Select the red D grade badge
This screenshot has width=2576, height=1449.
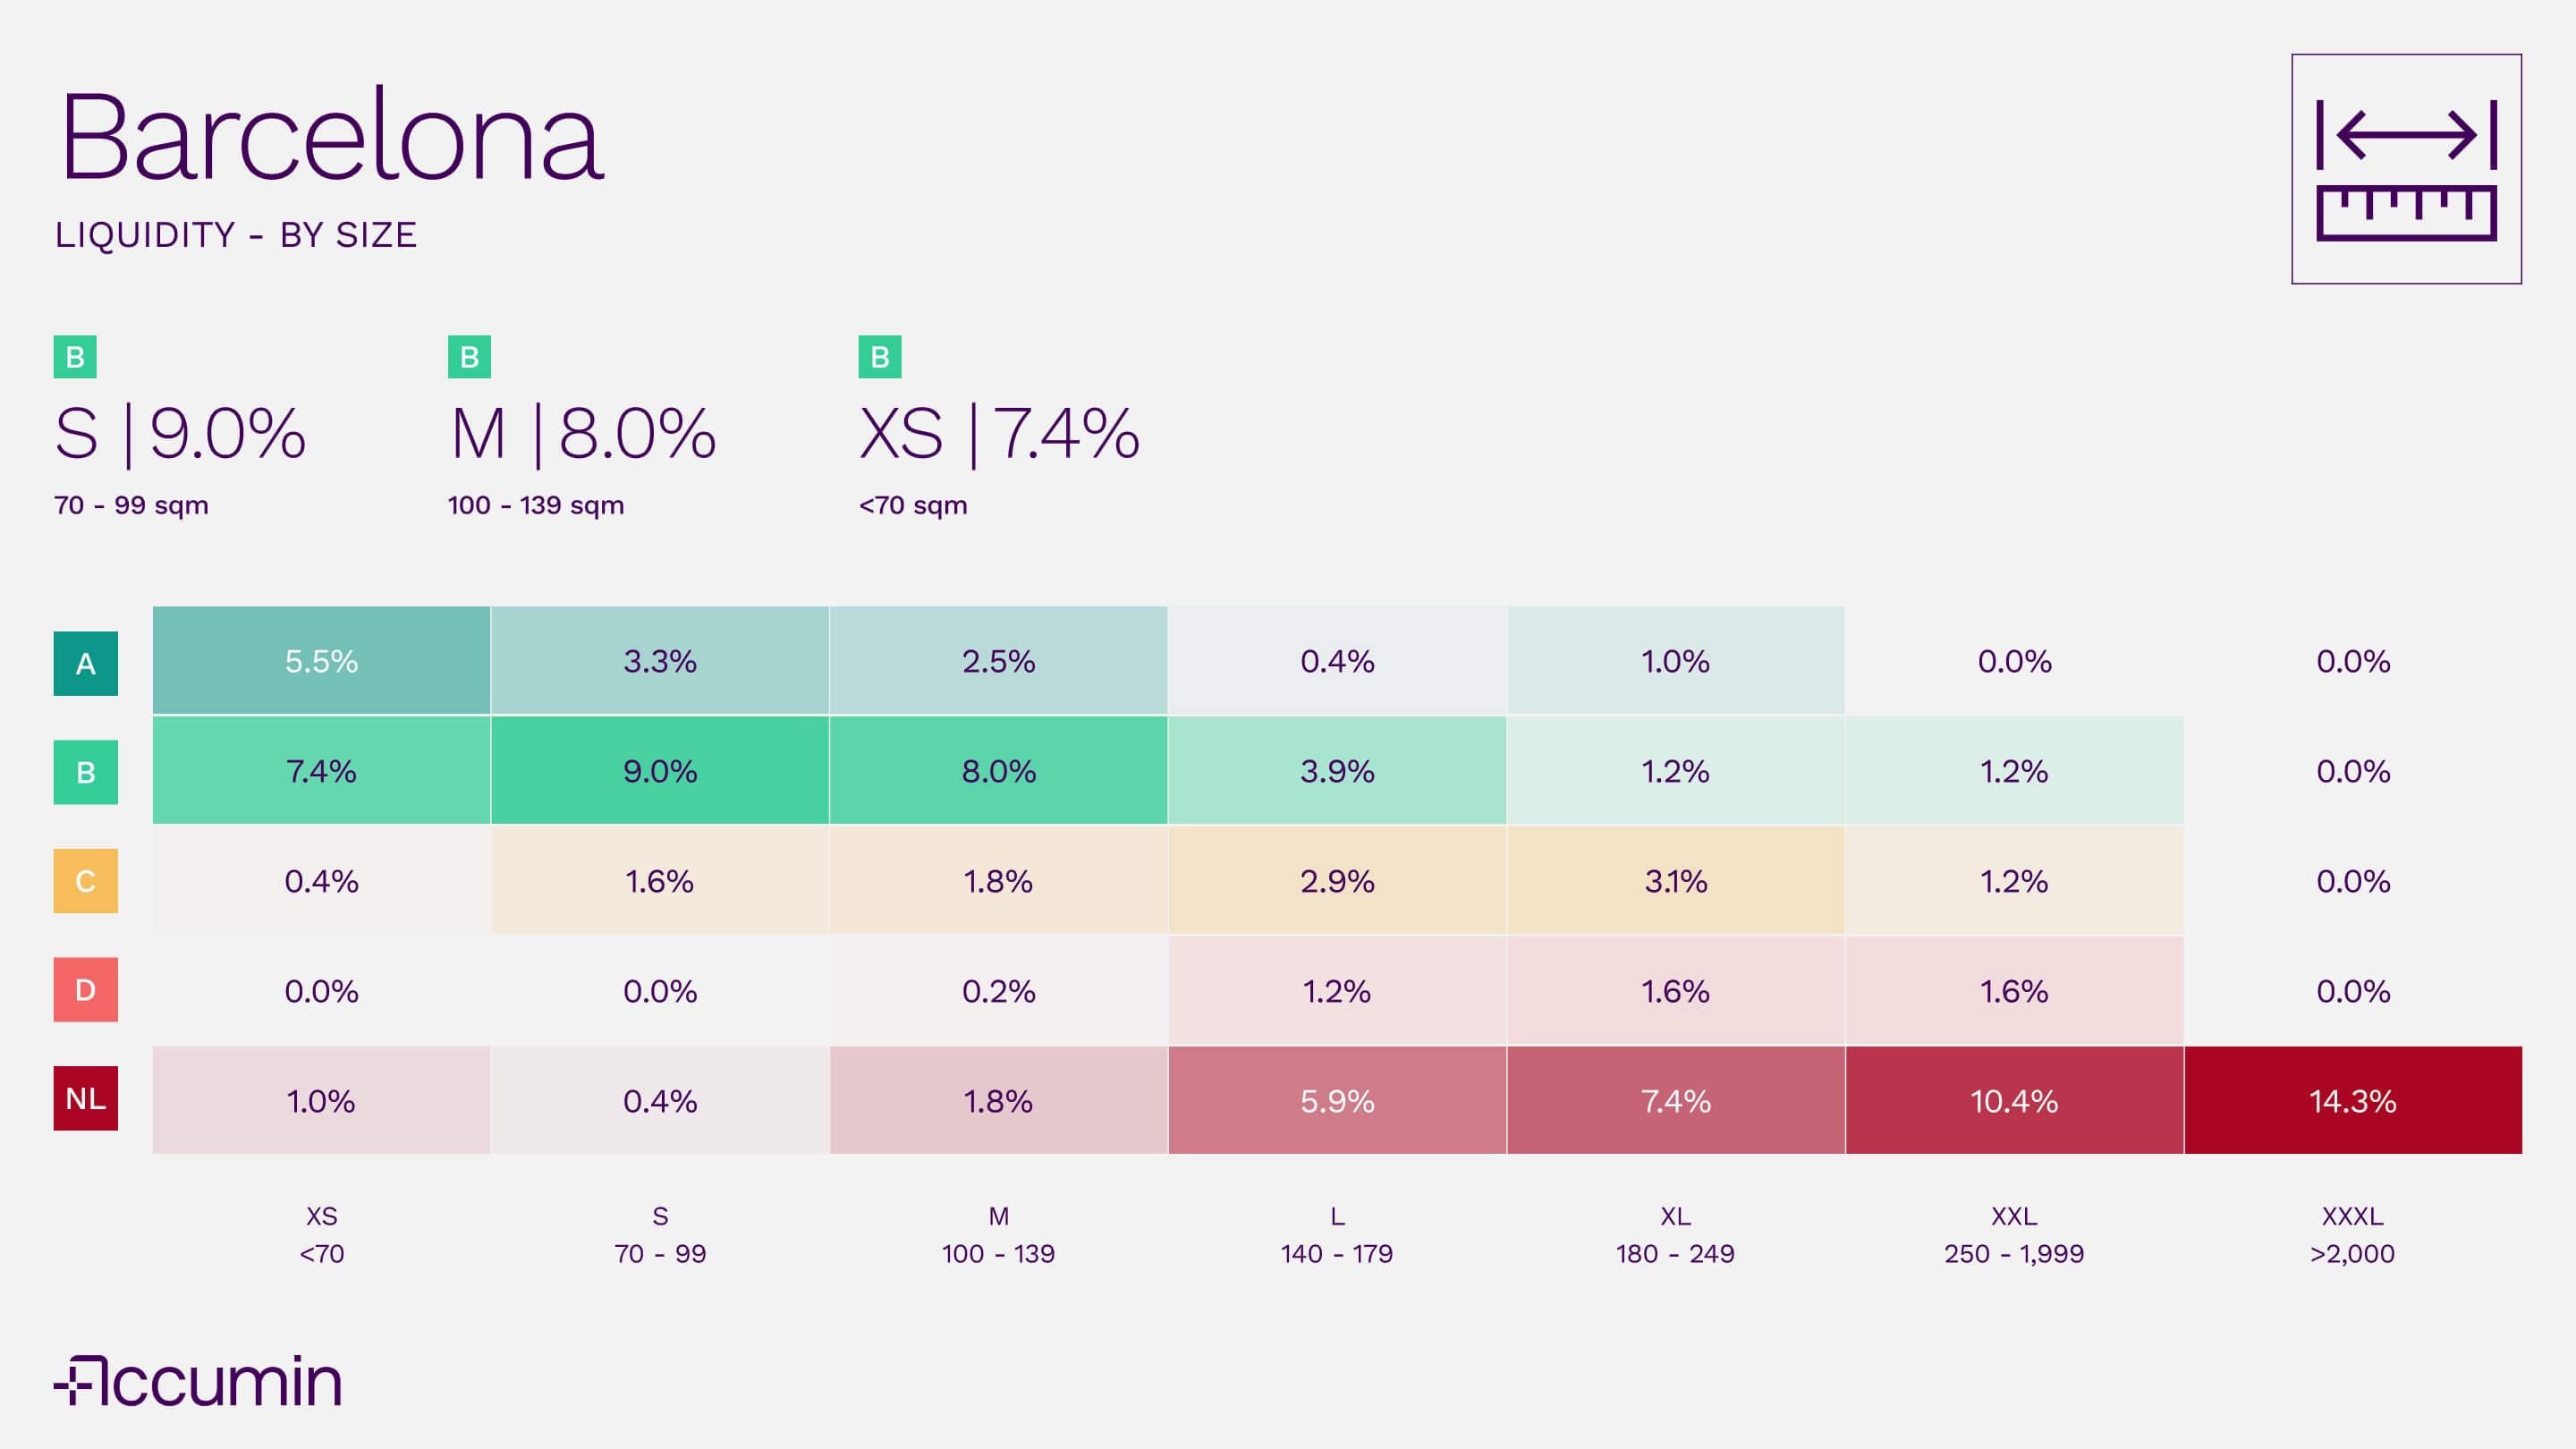tap(85, 990)
